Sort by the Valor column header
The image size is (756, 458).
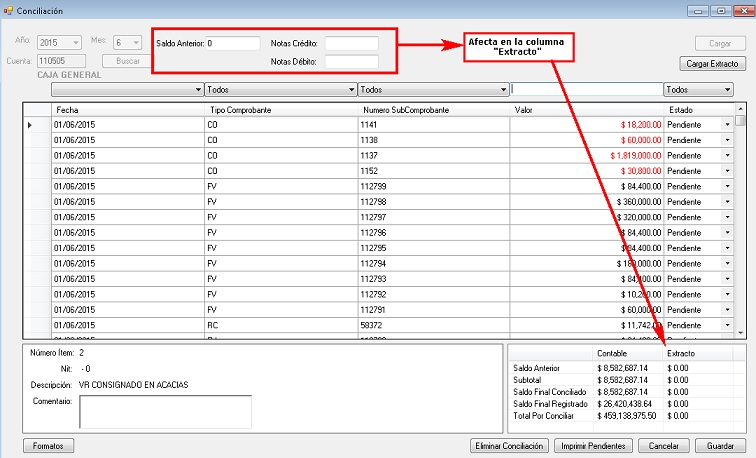tap(585, 109)
